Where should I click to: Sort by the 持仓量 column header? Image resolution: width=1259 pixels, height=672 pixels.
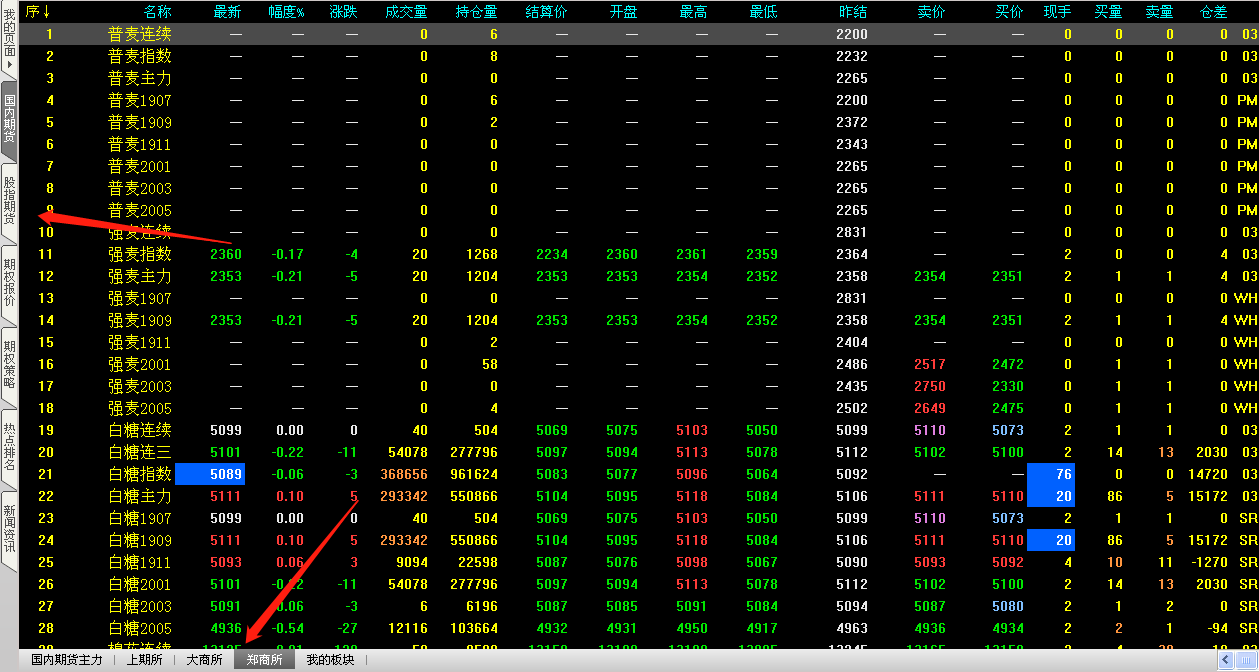pos(476,12)
